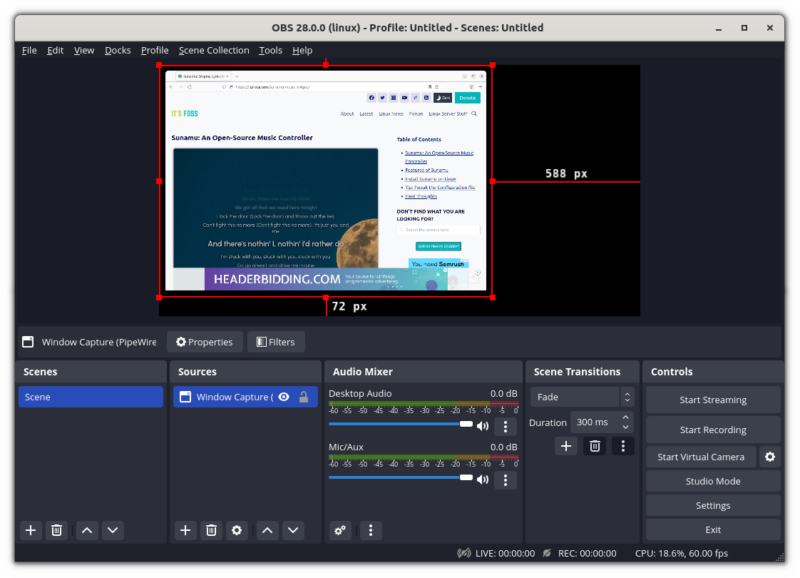Screen dimensions: 800x578
Task: Add a new source with the plus icon
Action: click(x=184, y=530)
